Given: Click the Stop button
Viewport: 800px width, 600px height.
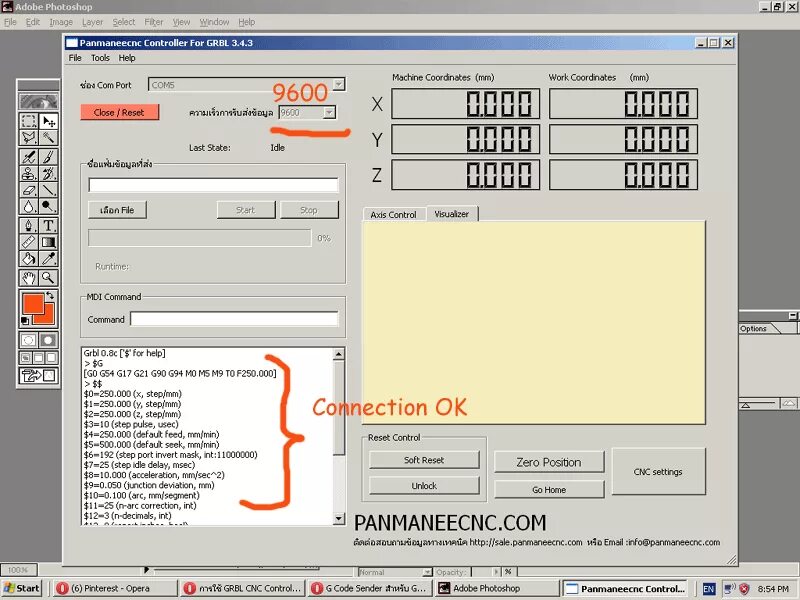Looking at the screenshot, I should click(309, 210).
